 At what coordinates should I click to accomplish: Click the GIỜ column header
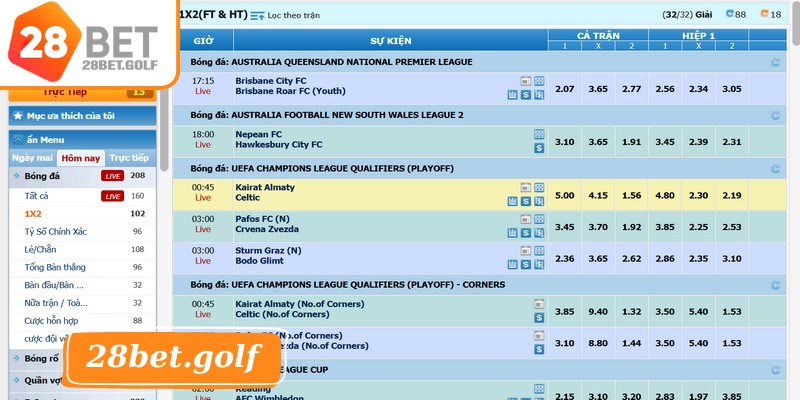[x=203, y=41]
